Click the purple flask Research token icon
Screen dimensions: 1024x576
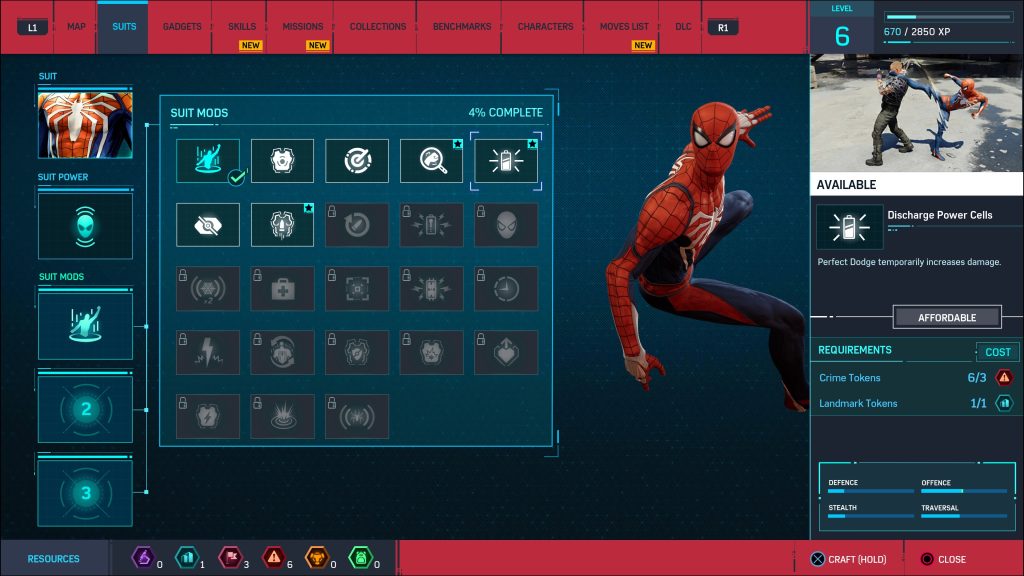143,558
